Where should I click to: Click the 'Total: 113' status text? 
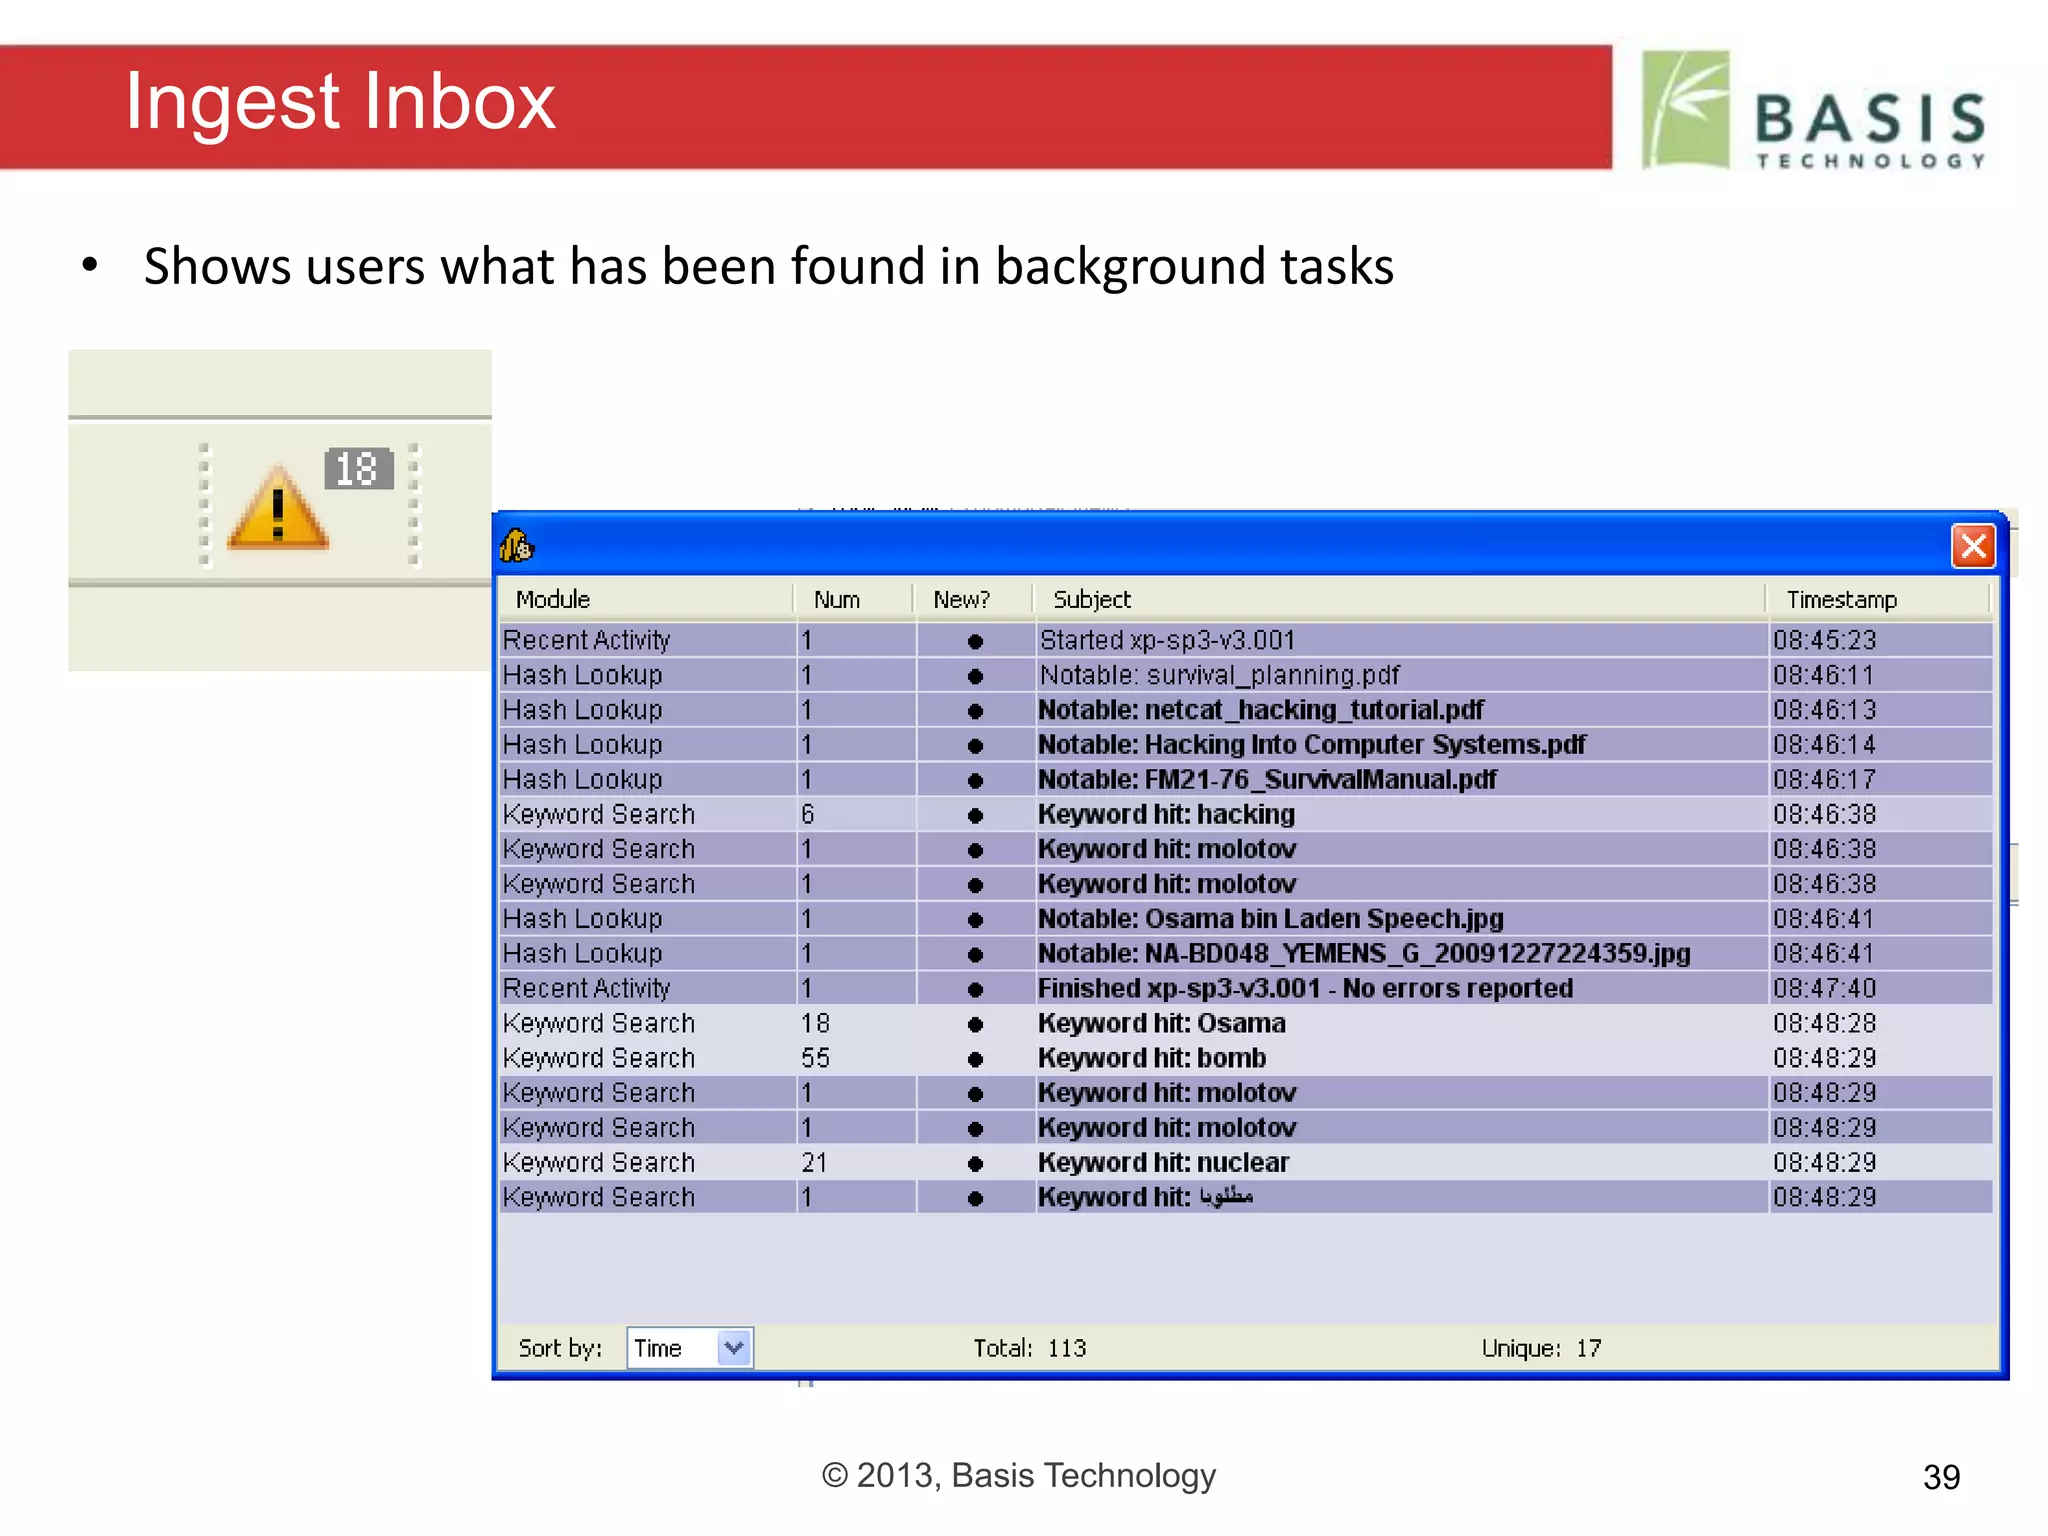tap(1030, 1348)
